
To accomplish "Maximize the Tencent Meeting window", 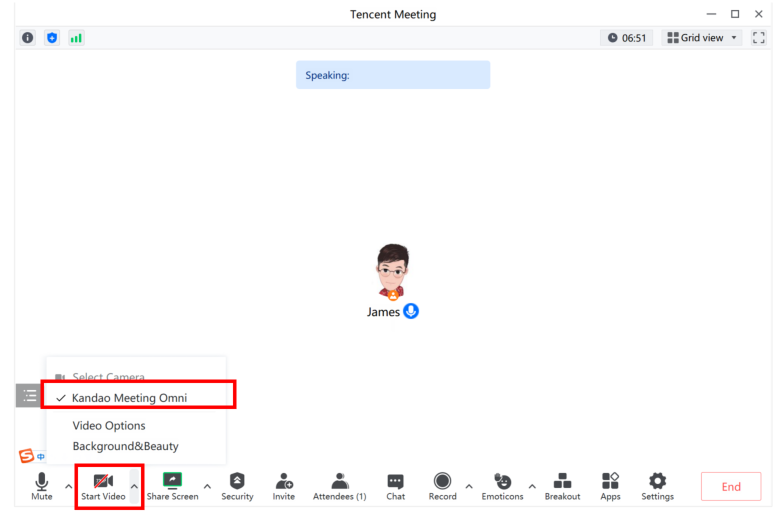I will point(735,14).
